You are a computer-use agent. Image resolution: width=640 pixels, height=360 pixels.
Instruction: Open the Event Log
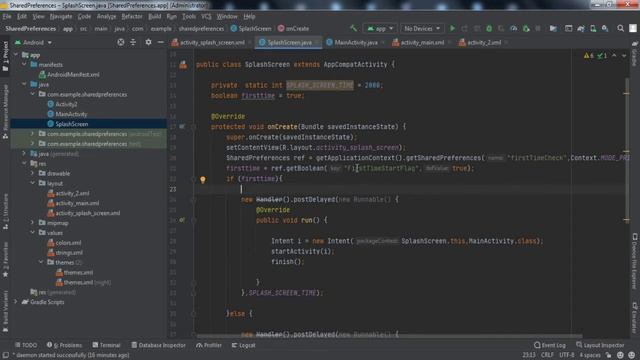click(x=550, y=345)
